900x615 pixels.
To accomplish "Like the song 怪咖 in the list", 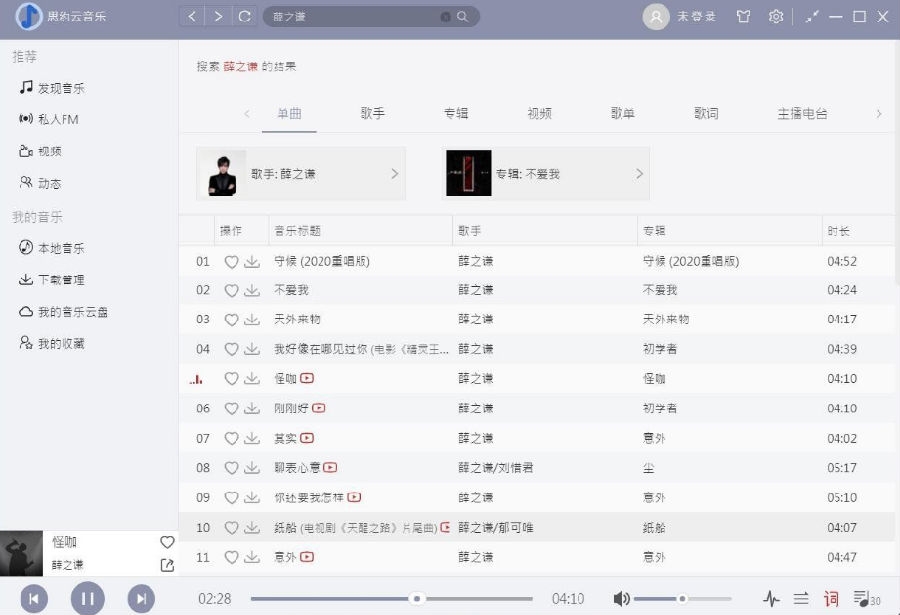I will pos(231,378).
